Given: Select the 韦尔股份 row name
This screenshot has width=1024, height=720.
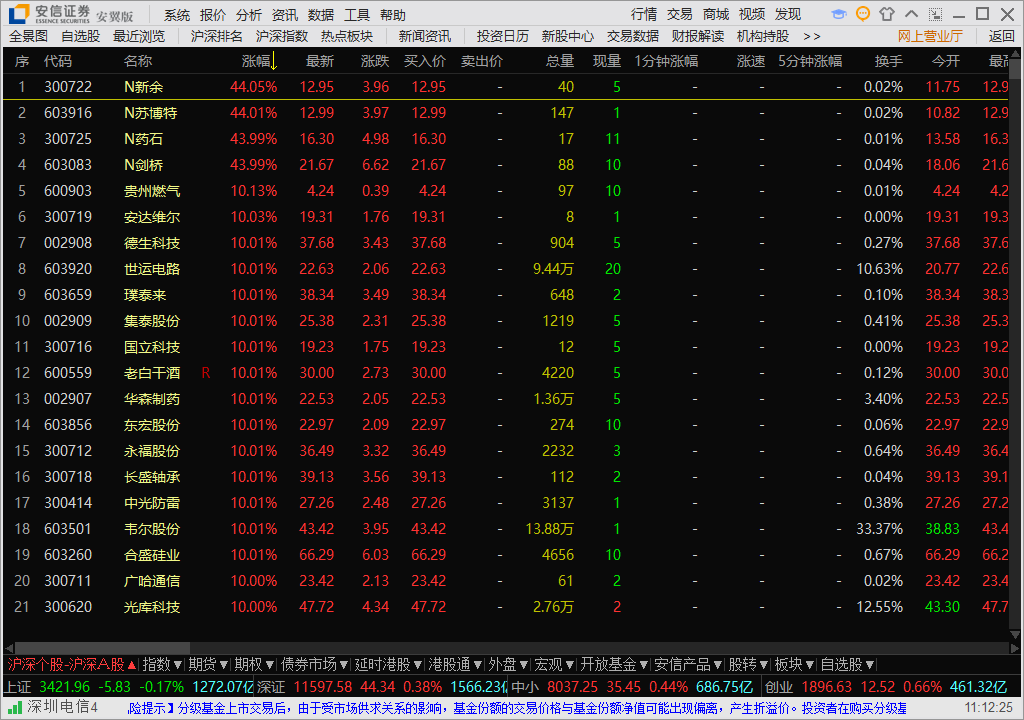Looking at the screenshot, I should pos(152,529).
